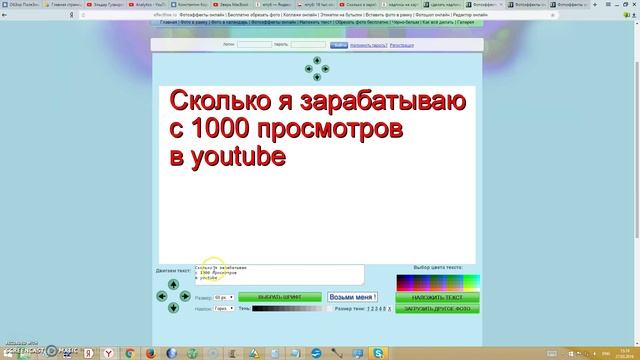Click the up arrow above the image canvas
The height and width of the screenshot is (360, 640).
point(317,60)
